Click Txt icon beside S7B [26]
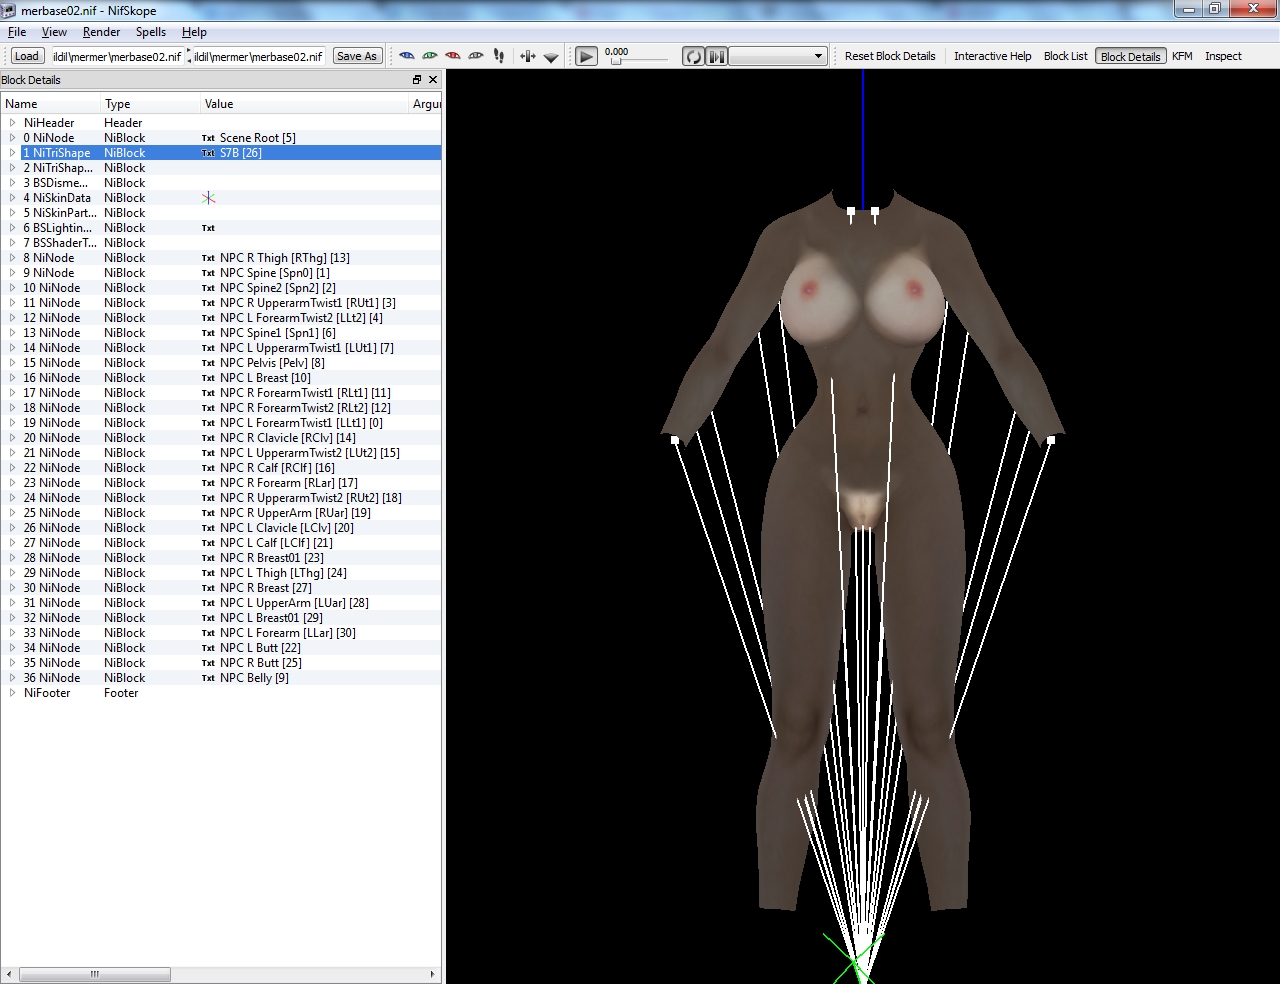 click(x=208, y=153)
